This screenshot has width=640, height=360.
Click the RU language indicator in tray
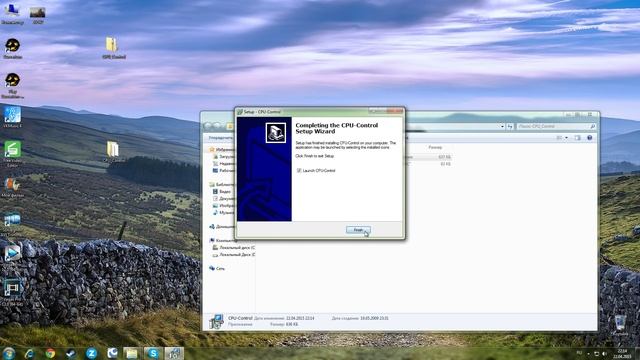(579, 353)
